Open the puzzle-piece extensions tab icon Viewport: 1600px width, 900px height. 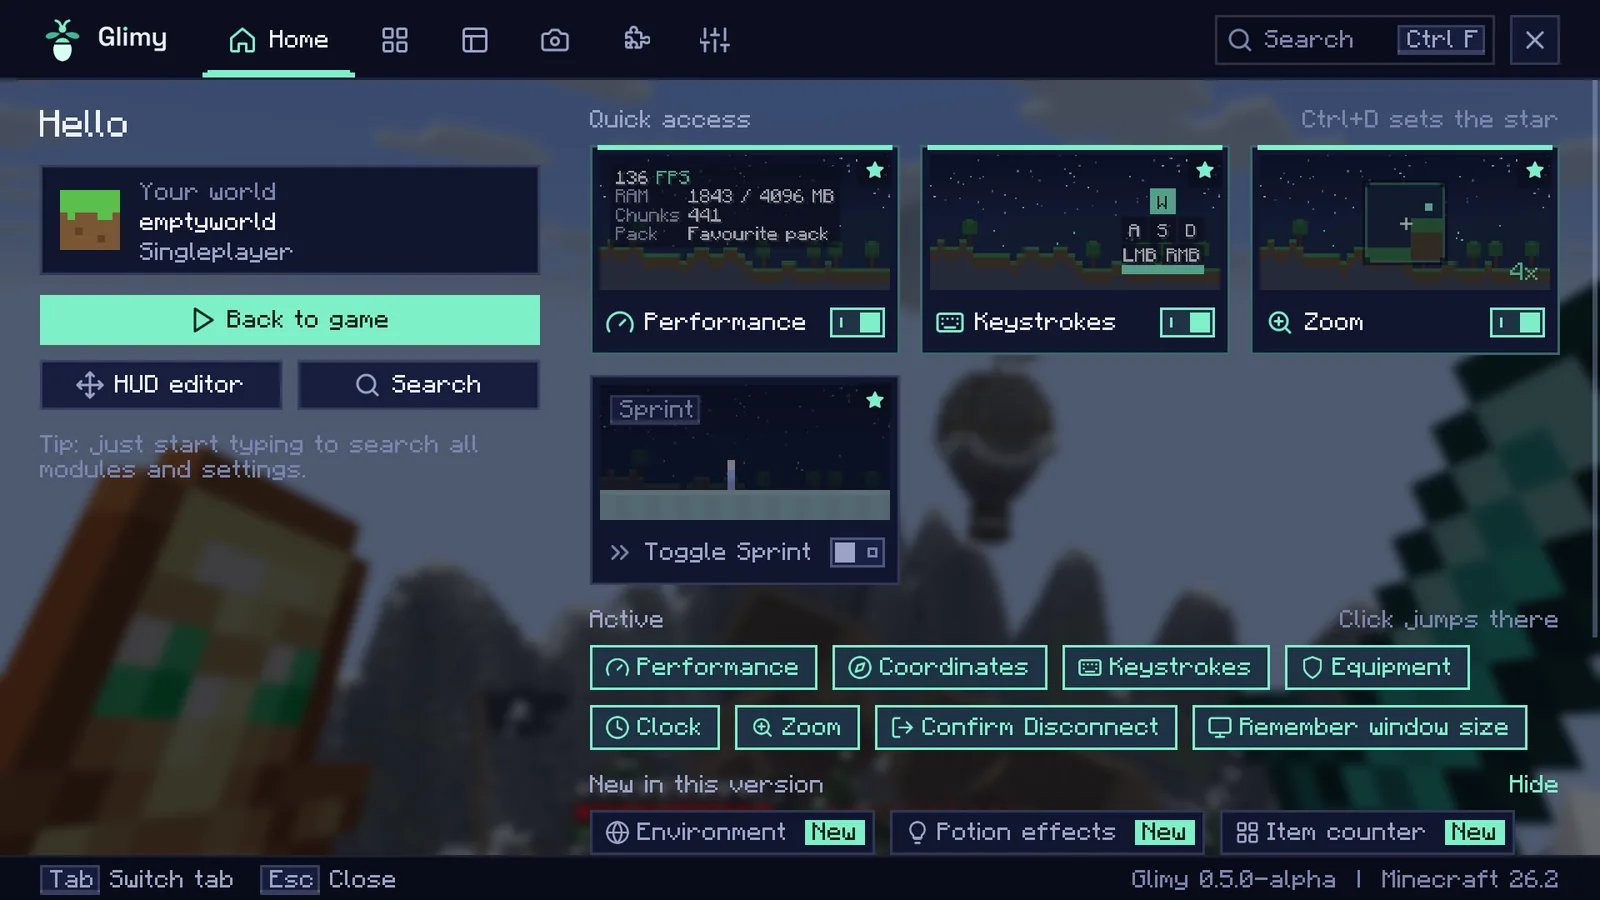(636, 40)
